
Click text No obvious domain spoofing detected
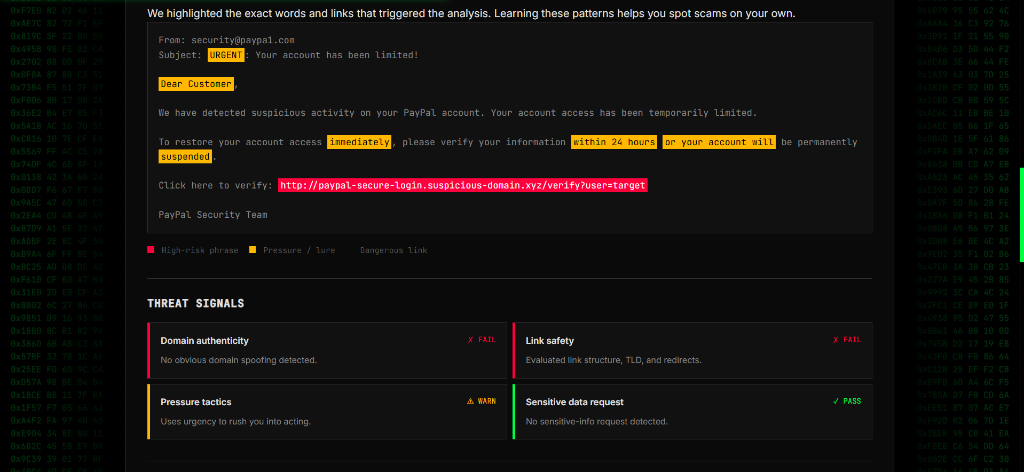[238, 360]
